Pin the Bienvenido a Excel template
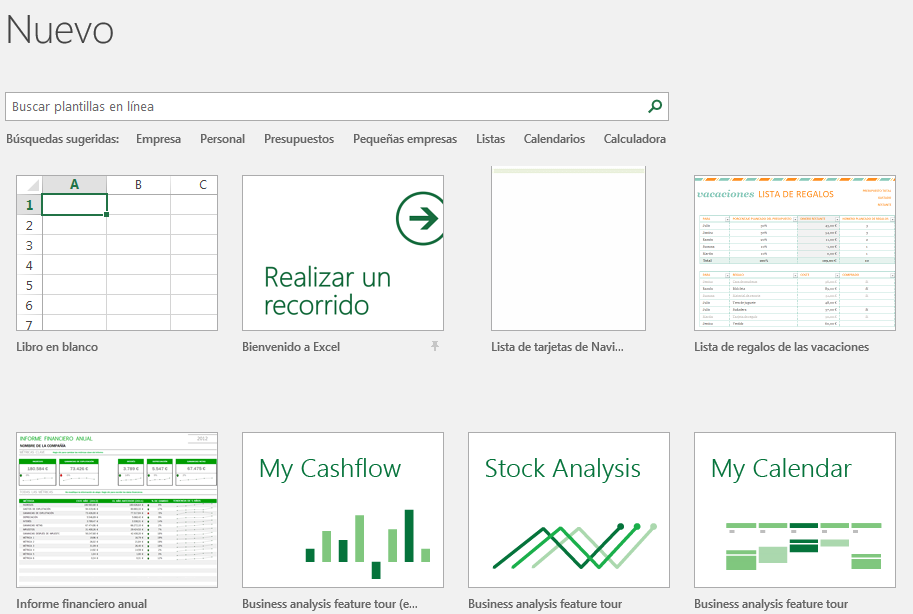 (x=434, y=346)
